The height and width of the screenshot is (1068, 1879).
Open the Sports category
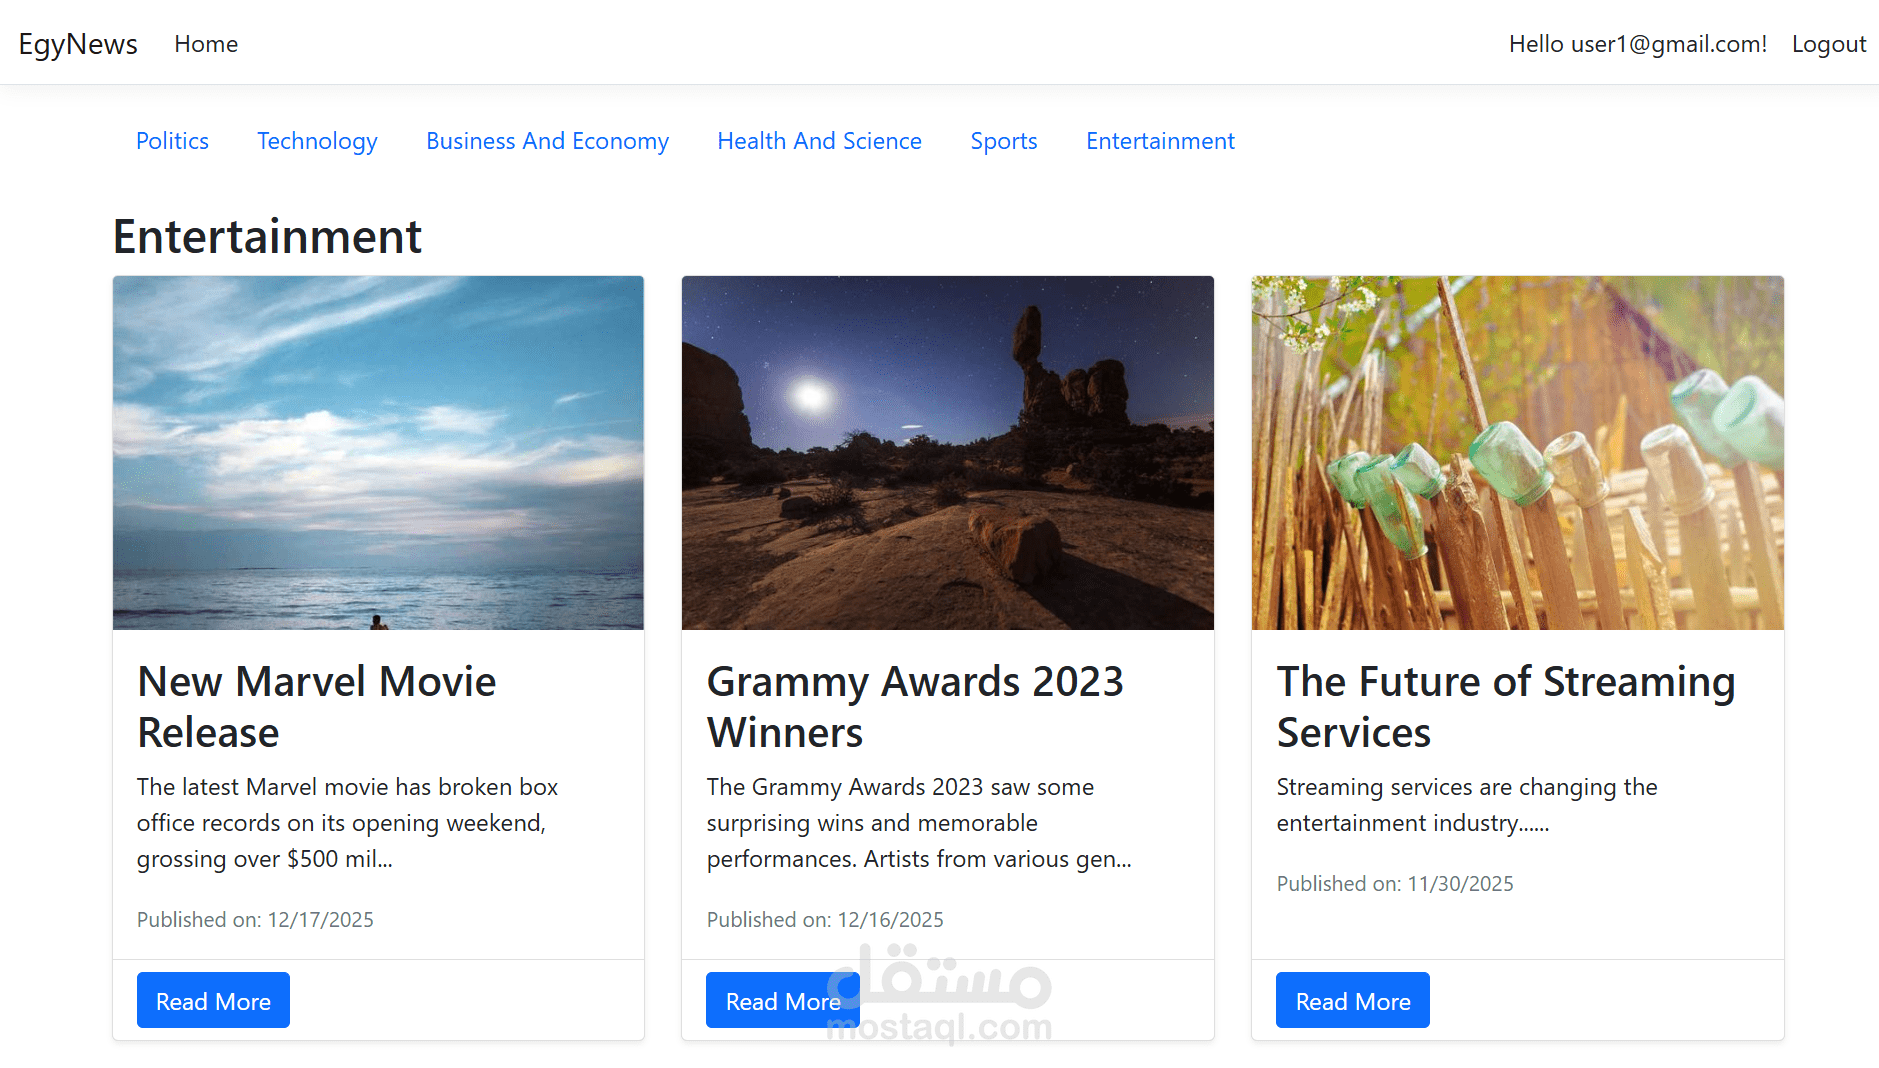coord(1004,141)
